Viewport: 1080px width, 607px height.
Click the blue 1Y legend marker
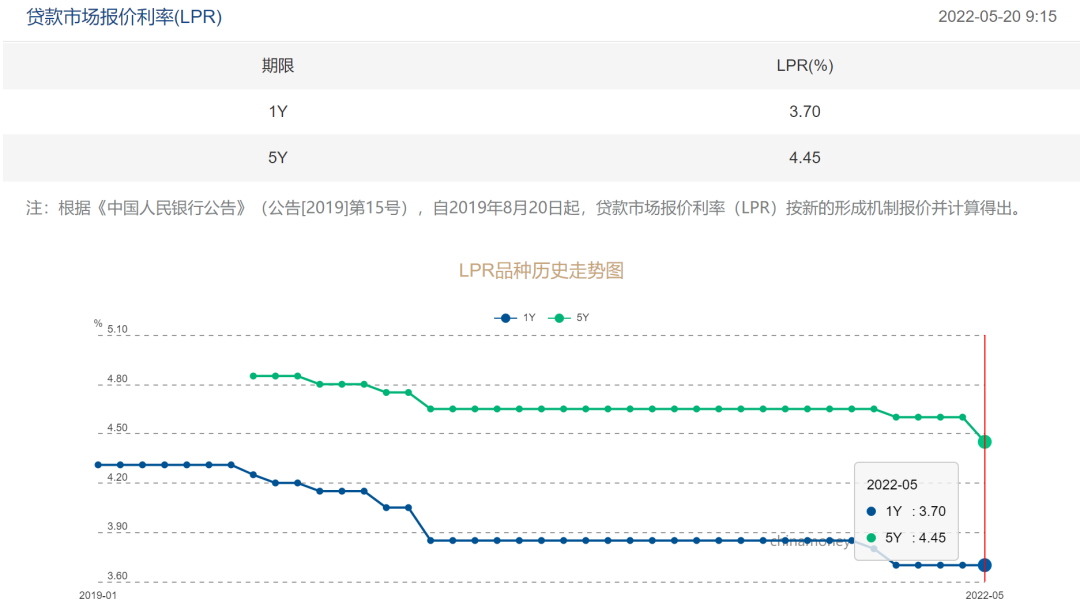pyautogui.click(x=505, y=317)
